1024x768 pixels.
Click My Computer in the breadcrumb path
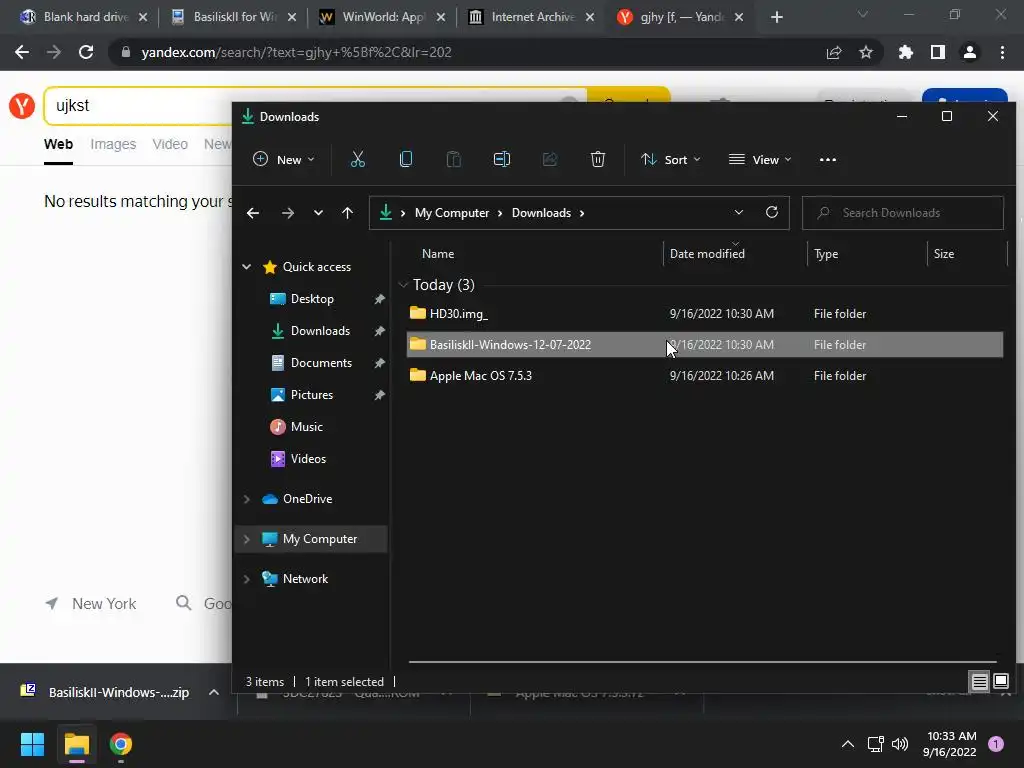[452, 213]
